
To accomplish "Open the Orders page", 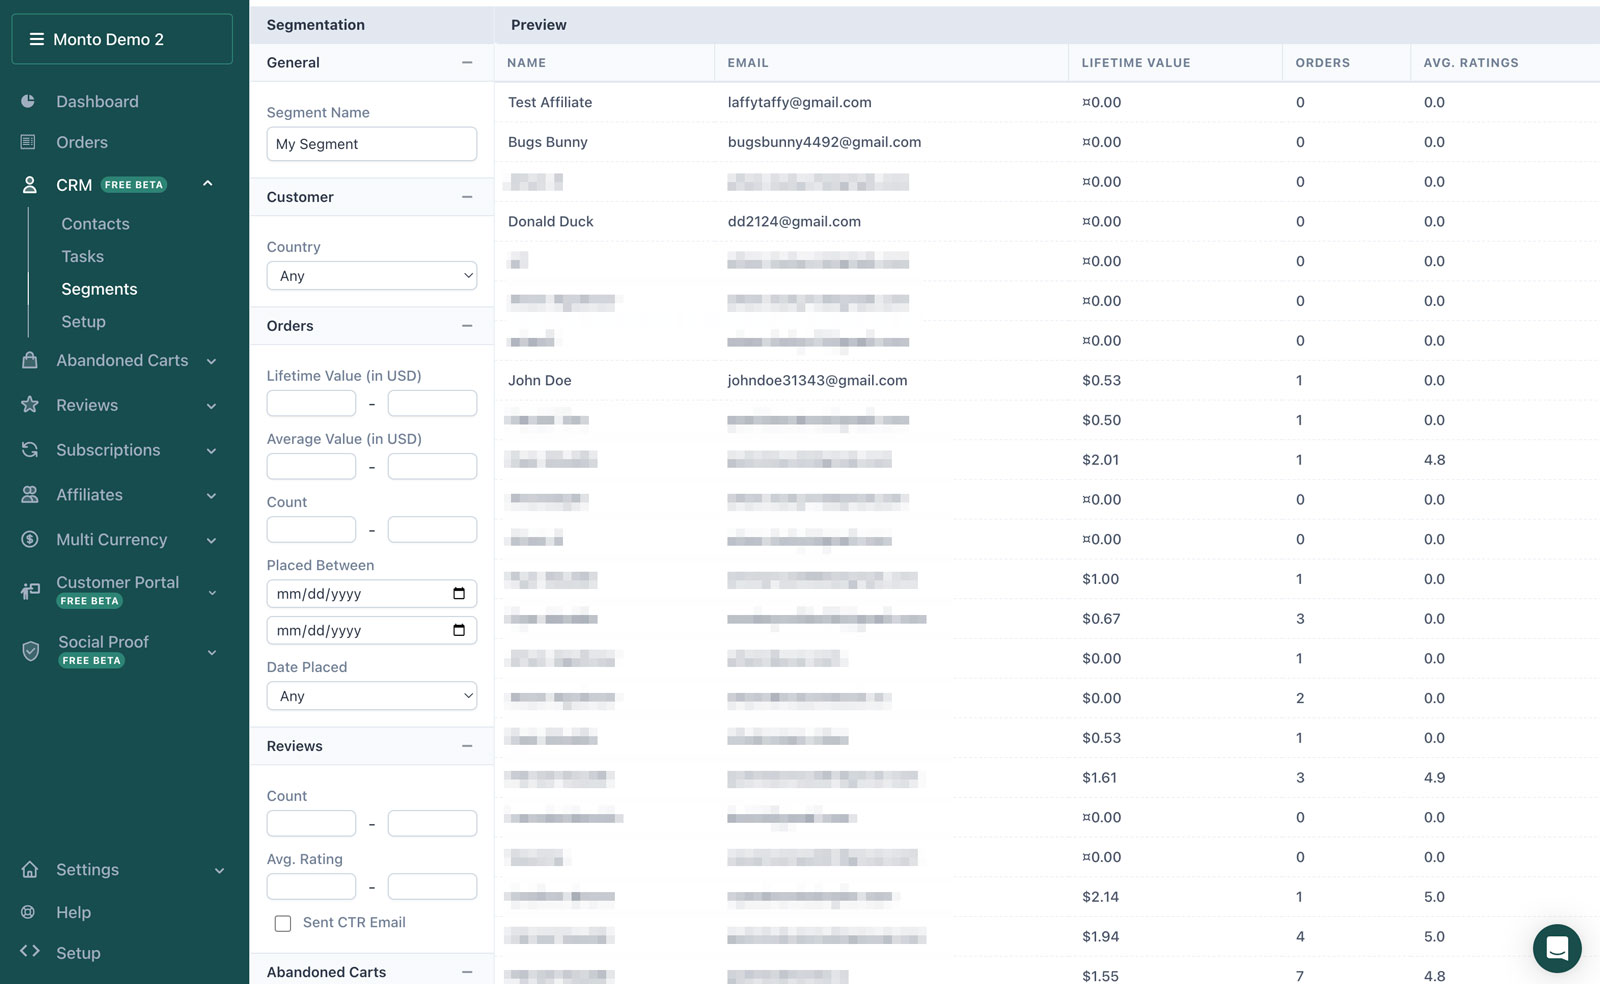I will pos(82,142).
